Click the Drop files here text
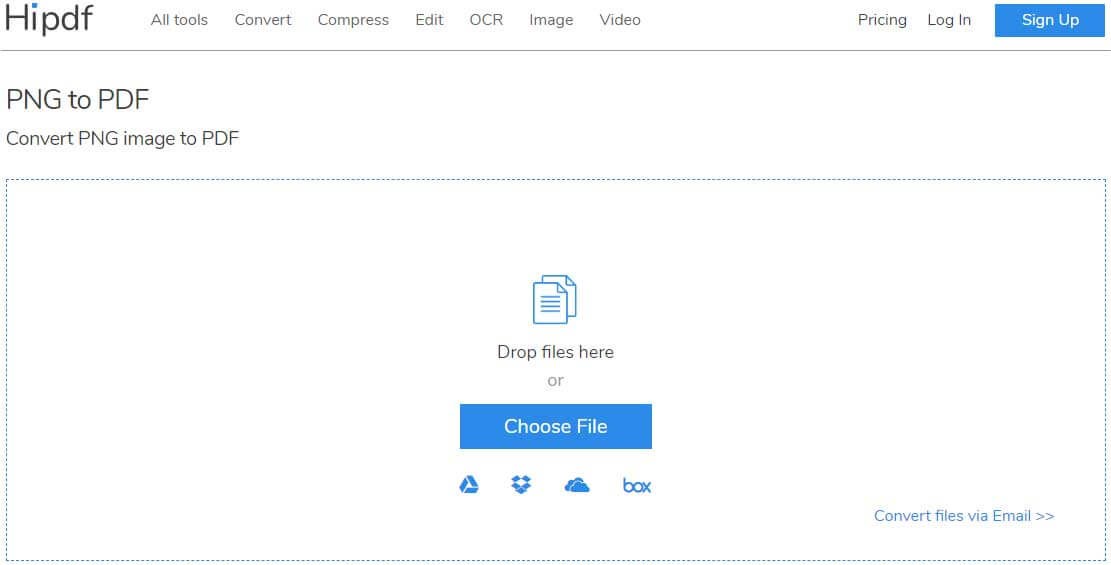Image resolution: width=1111 pixels, height=565 pixels. (556, 352)
